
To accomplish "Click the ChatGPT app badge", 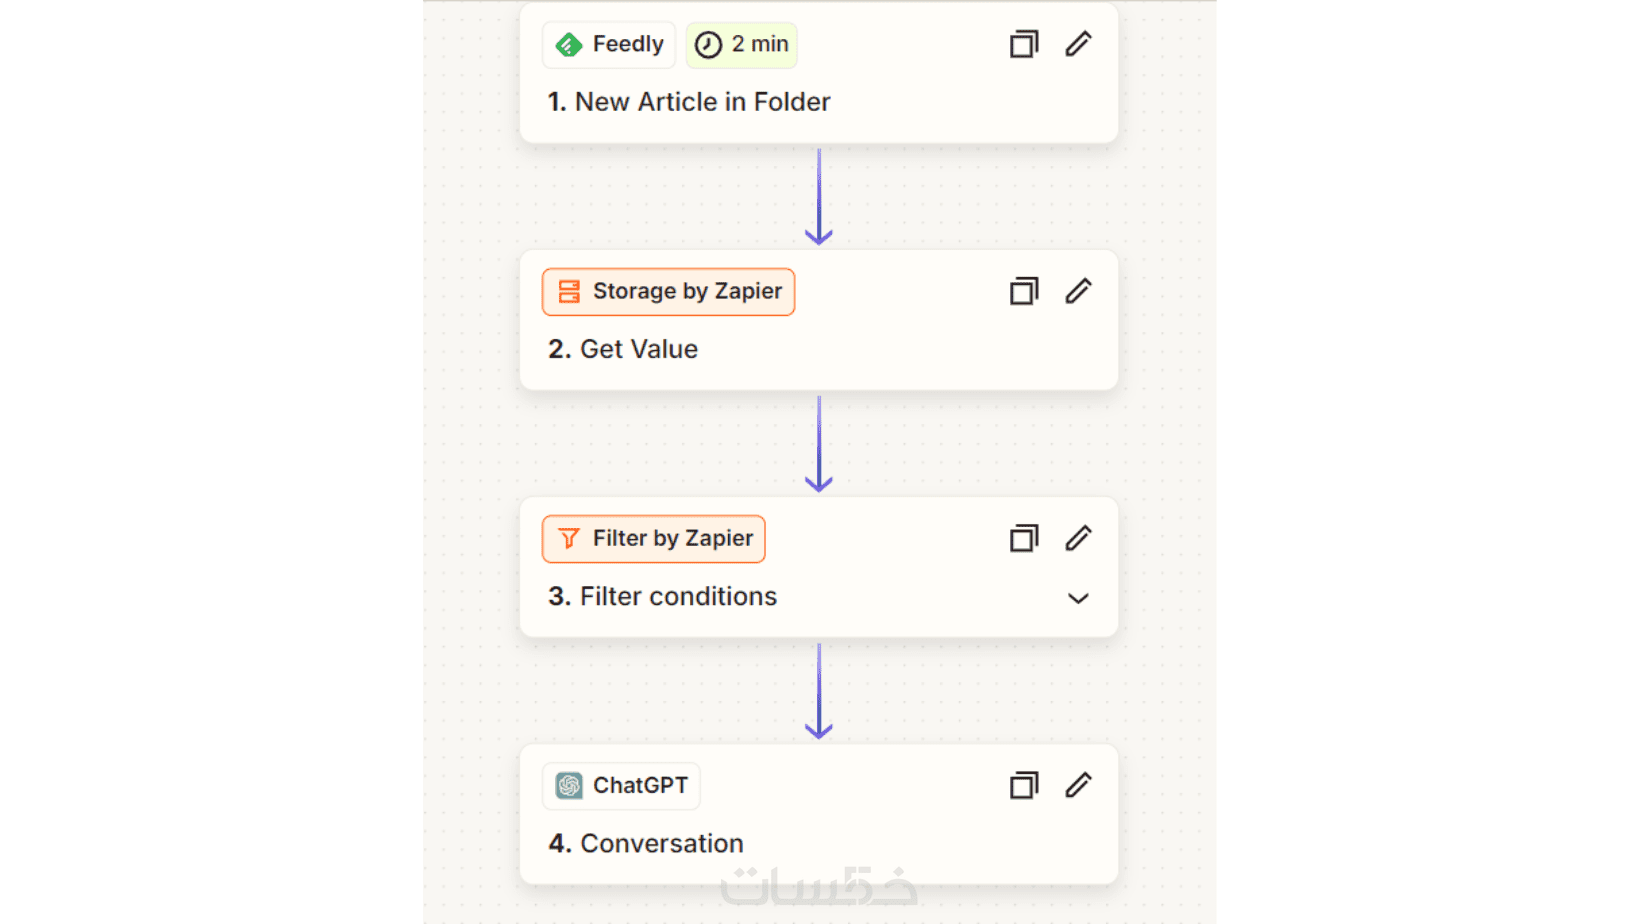I will coord(621,786).
